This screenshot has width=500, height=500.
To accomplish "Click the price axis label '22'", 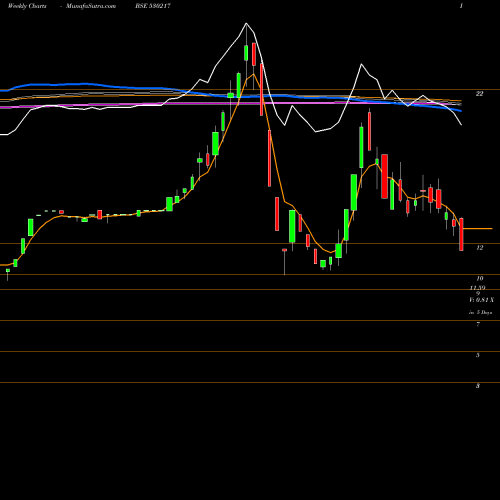I will [x=479, y=94].
